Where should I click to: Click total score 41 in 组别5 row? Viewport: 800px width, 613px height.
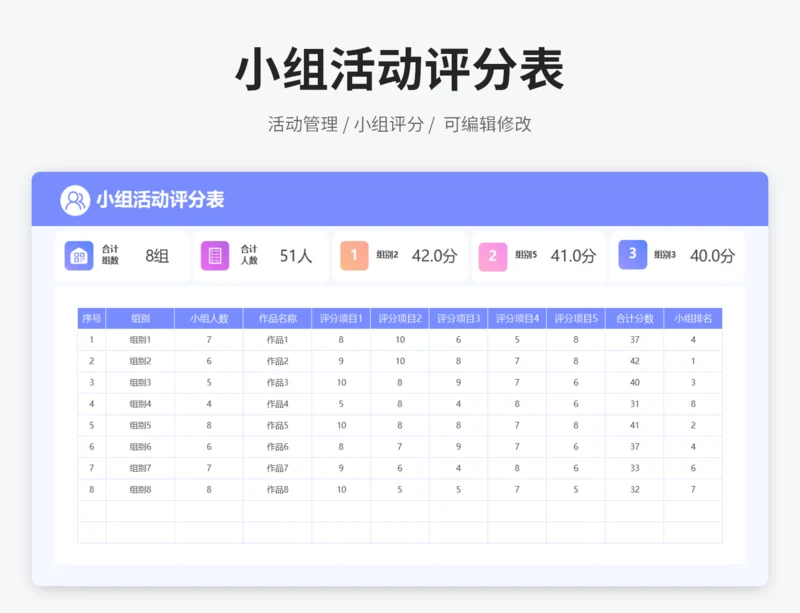pos(634,426)
